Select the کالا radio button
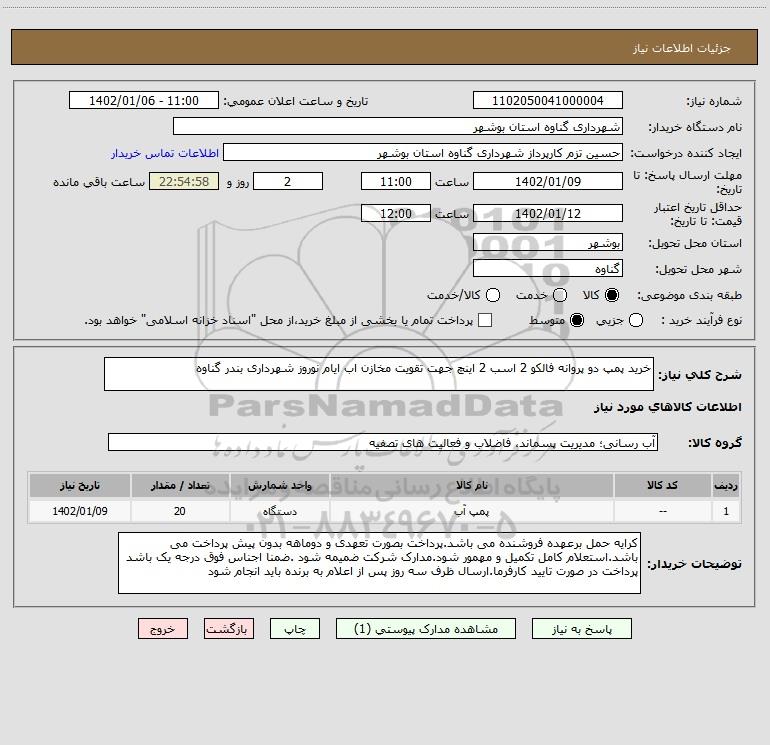The height and width of the screenshot is (745, 770). (x=612, y=295)
